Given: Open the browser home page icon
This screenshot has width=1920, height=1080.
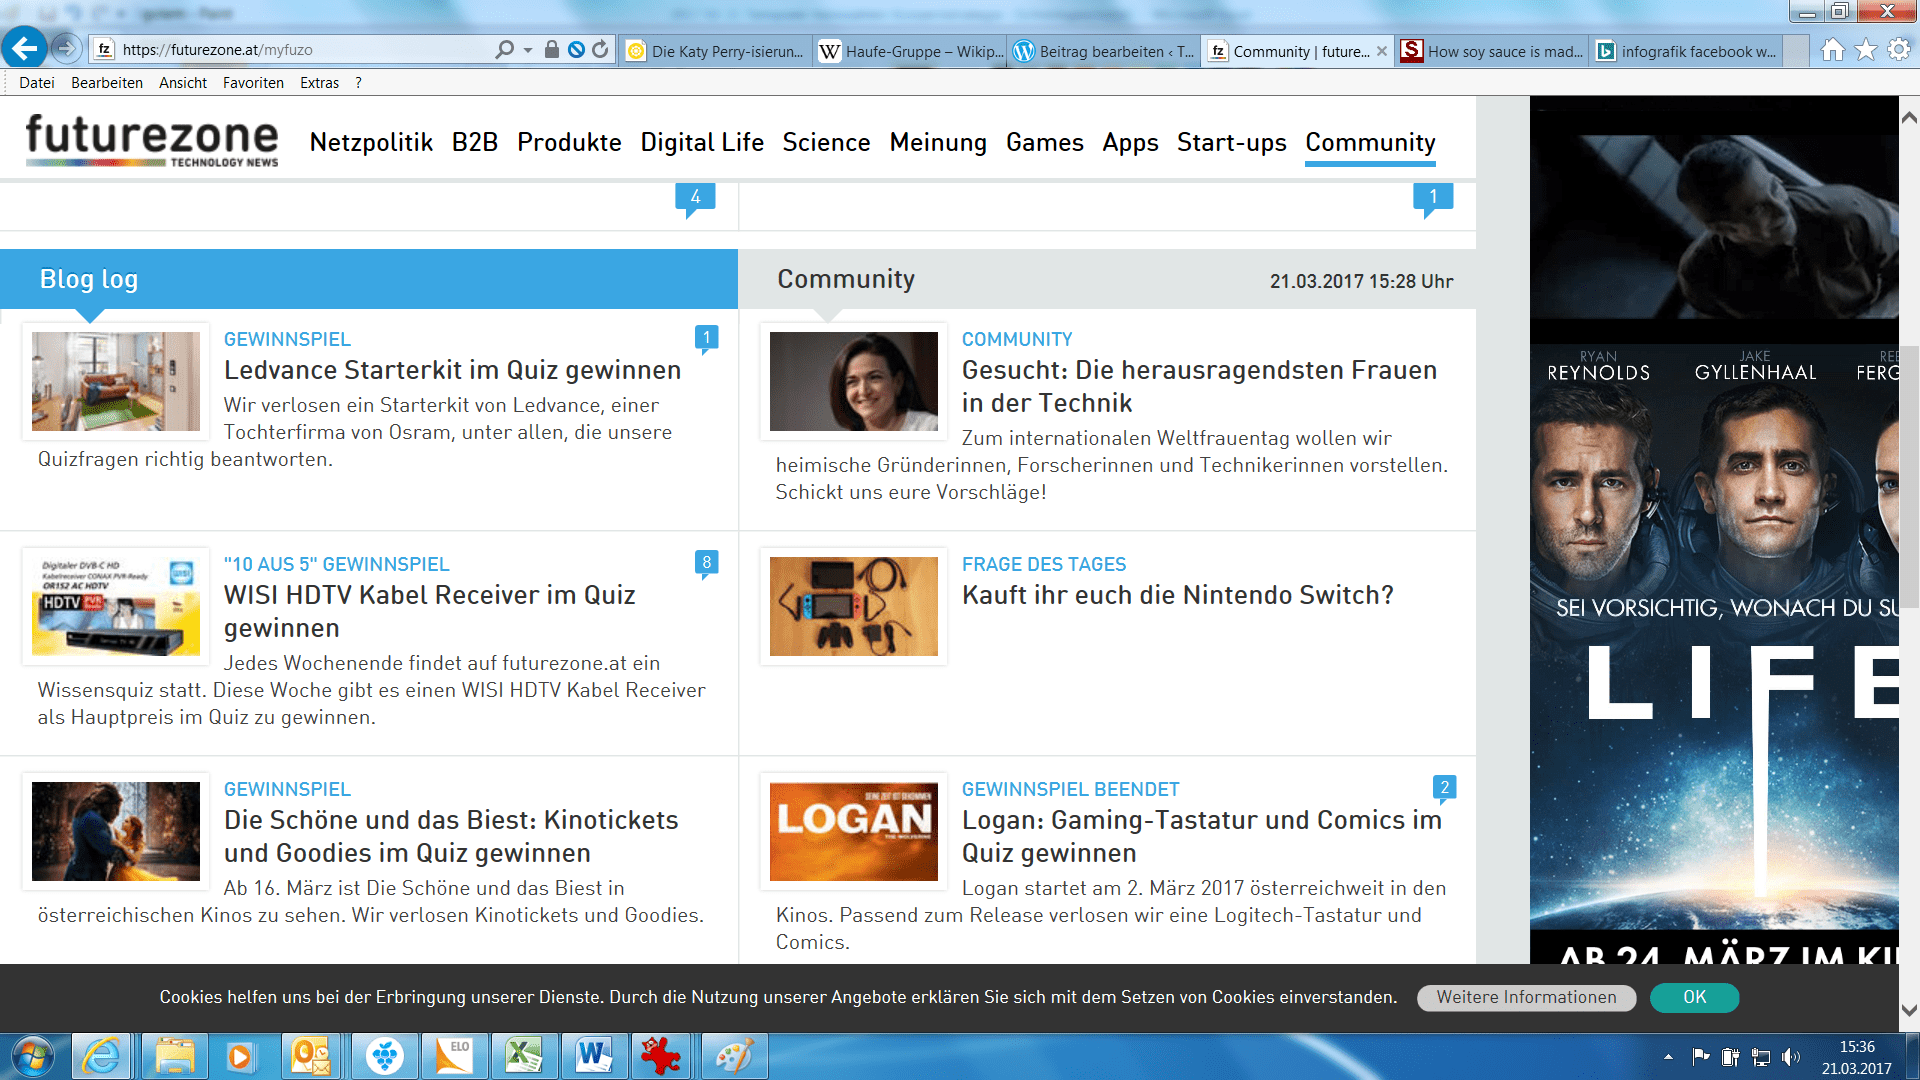Looking at the screenshot, I should pos(1832,50).
